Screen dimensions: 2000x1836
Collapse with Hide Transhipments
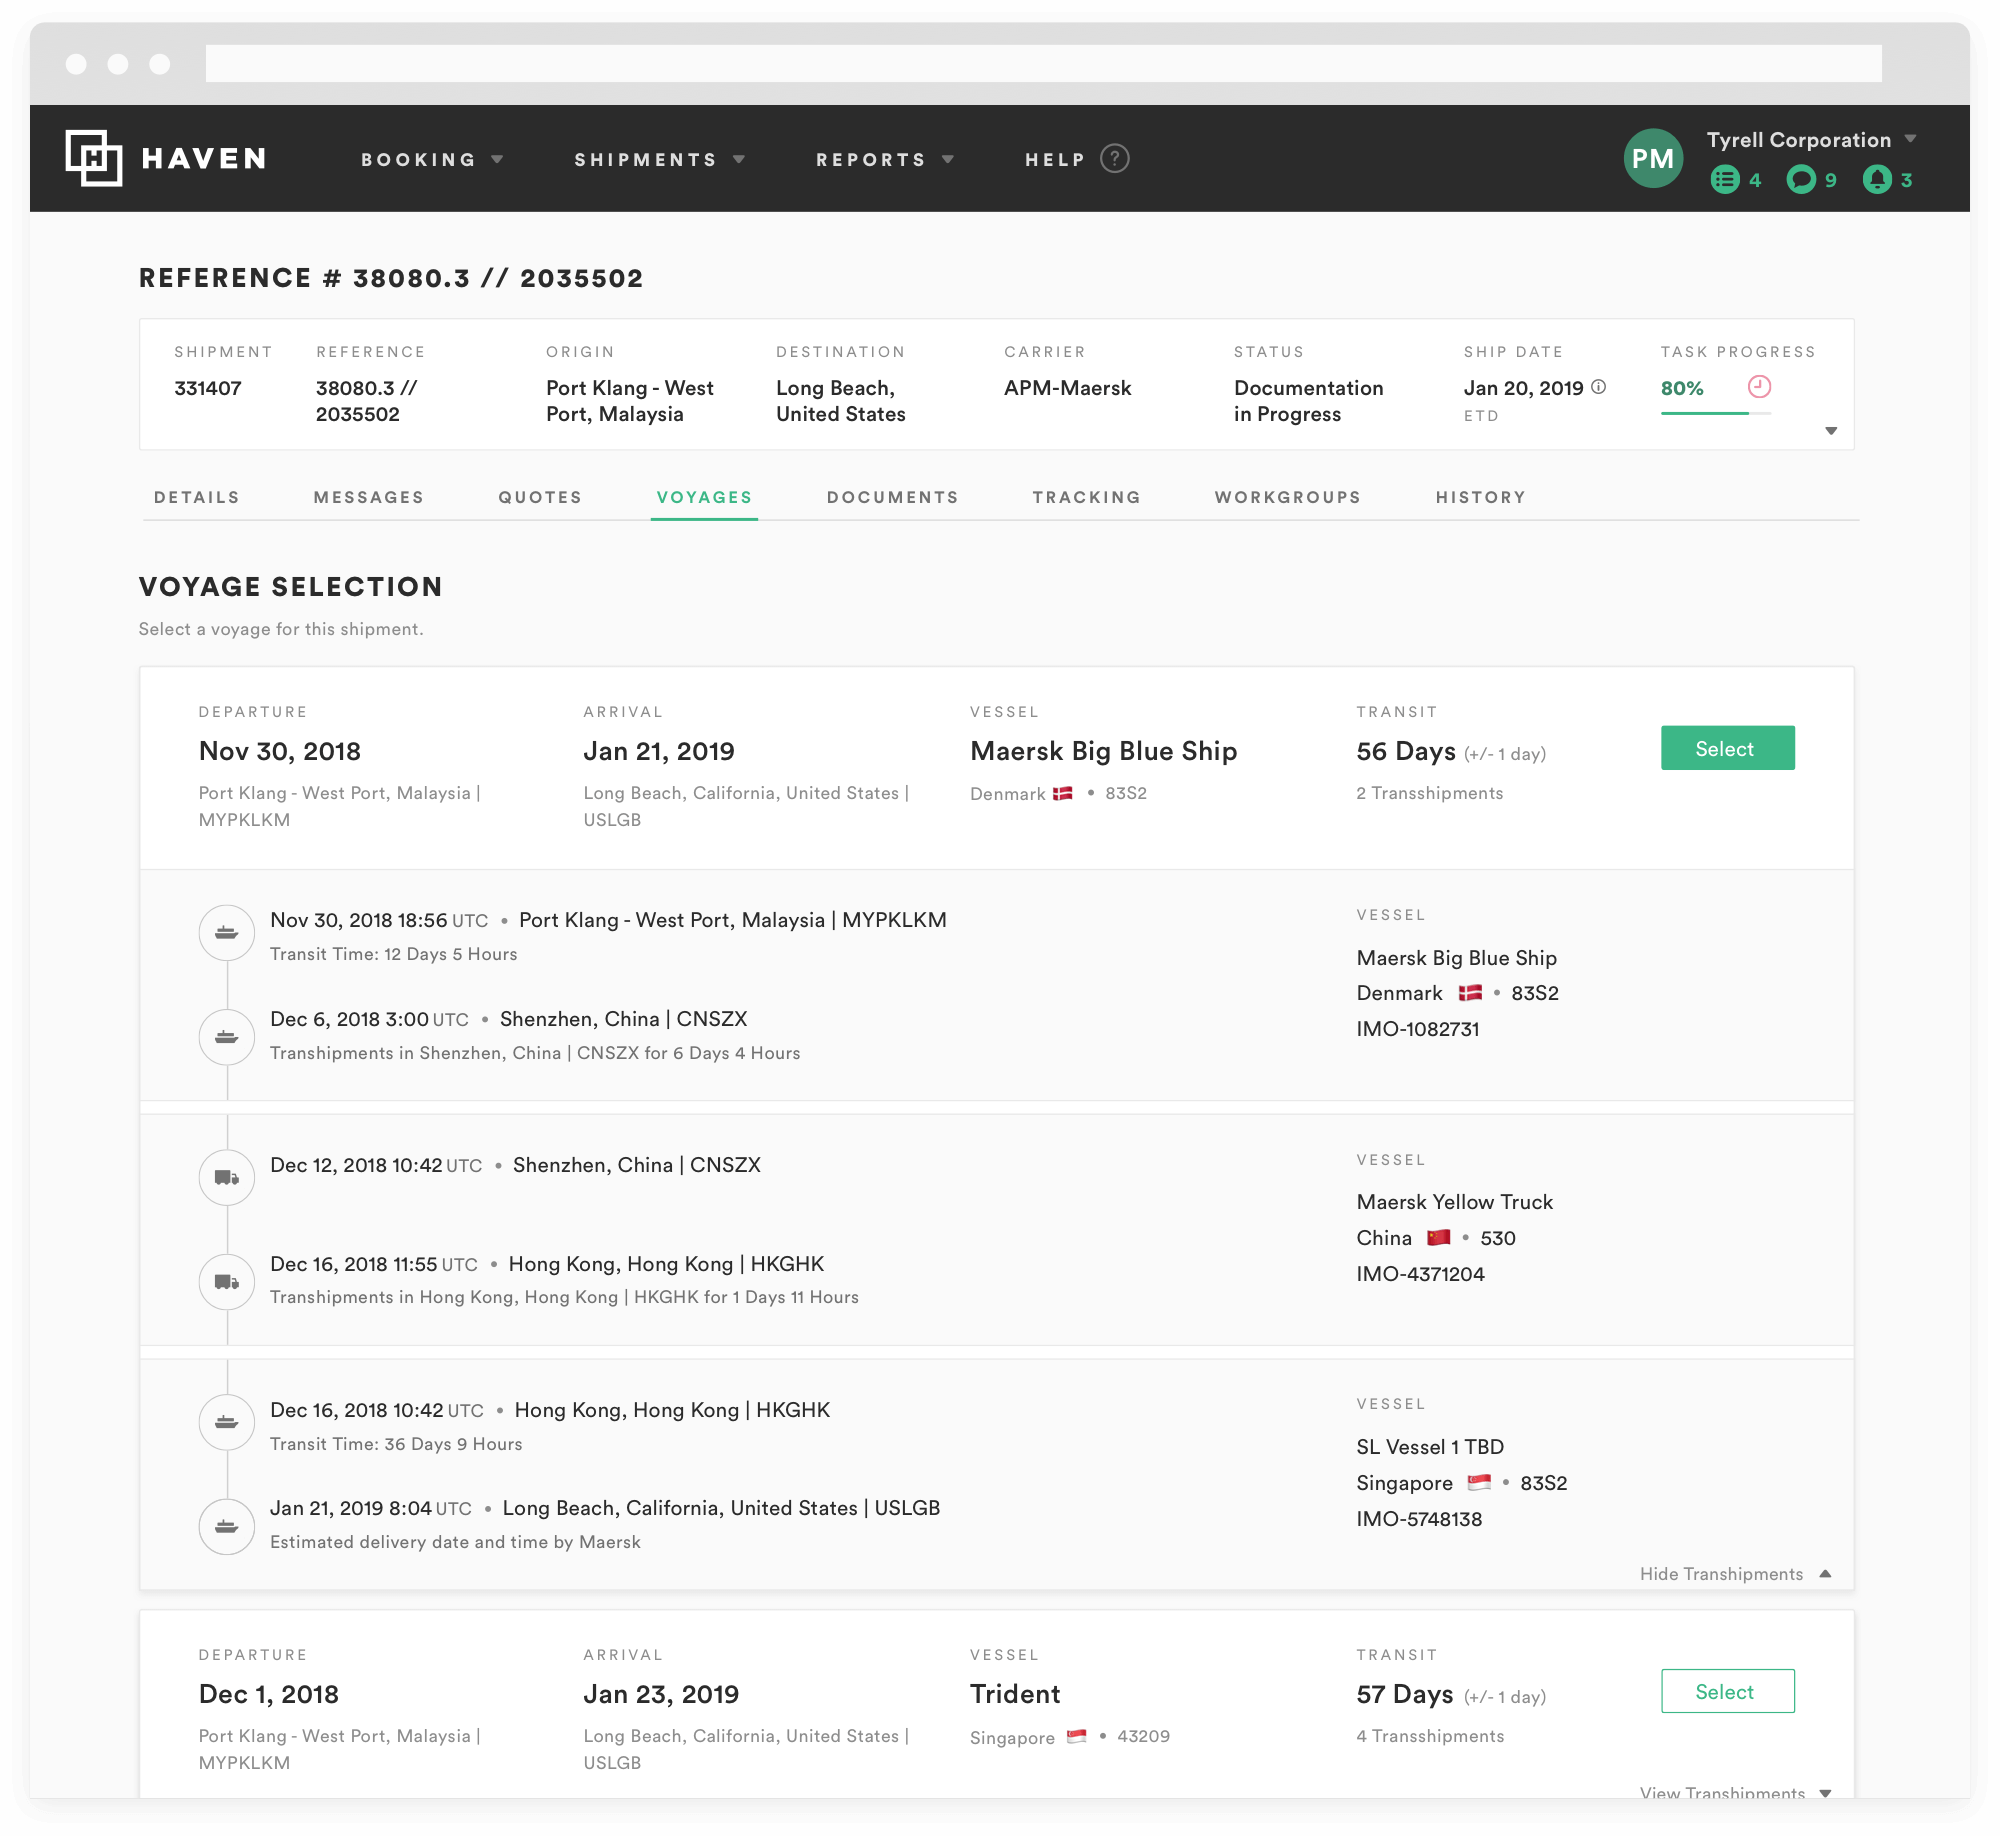click(x=1735, y=1574)
